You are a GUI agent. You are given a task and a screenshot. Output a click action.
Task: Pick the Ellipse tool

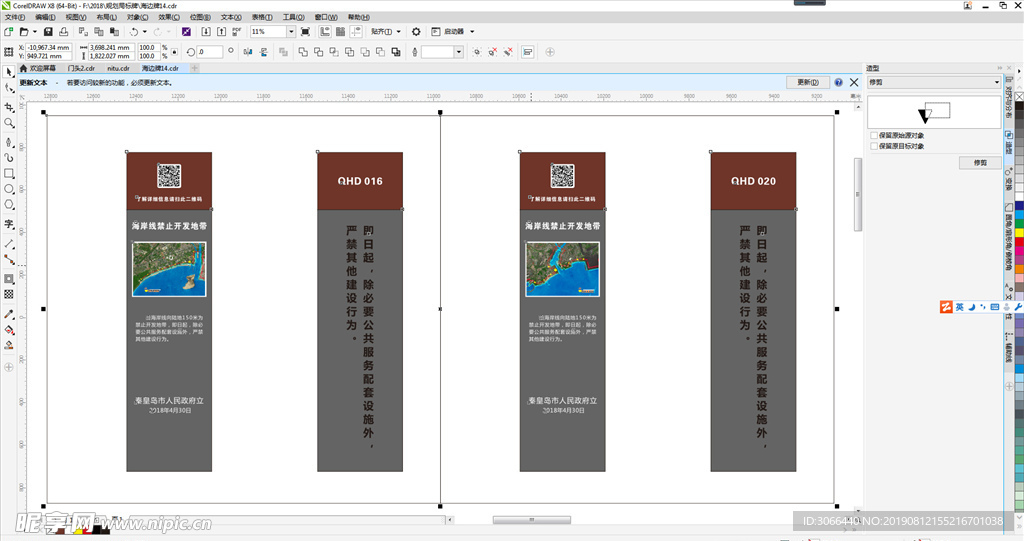tap(9, 189)
